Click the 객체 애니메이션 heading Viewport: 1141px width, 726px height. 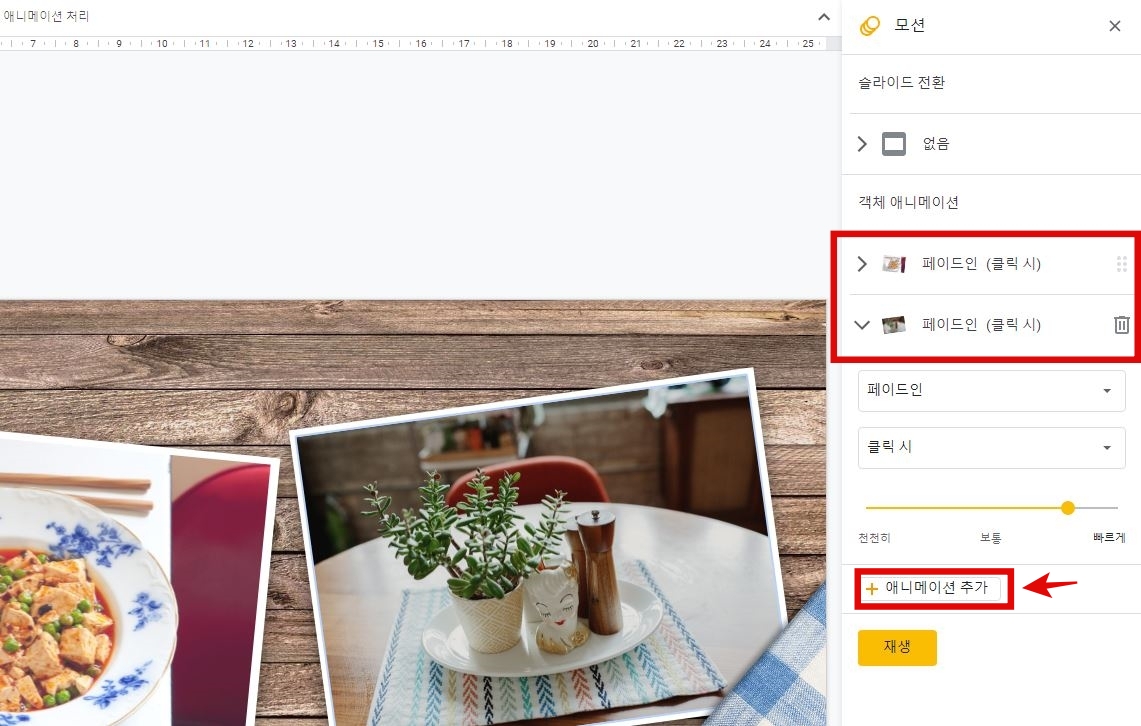point(908,202)
